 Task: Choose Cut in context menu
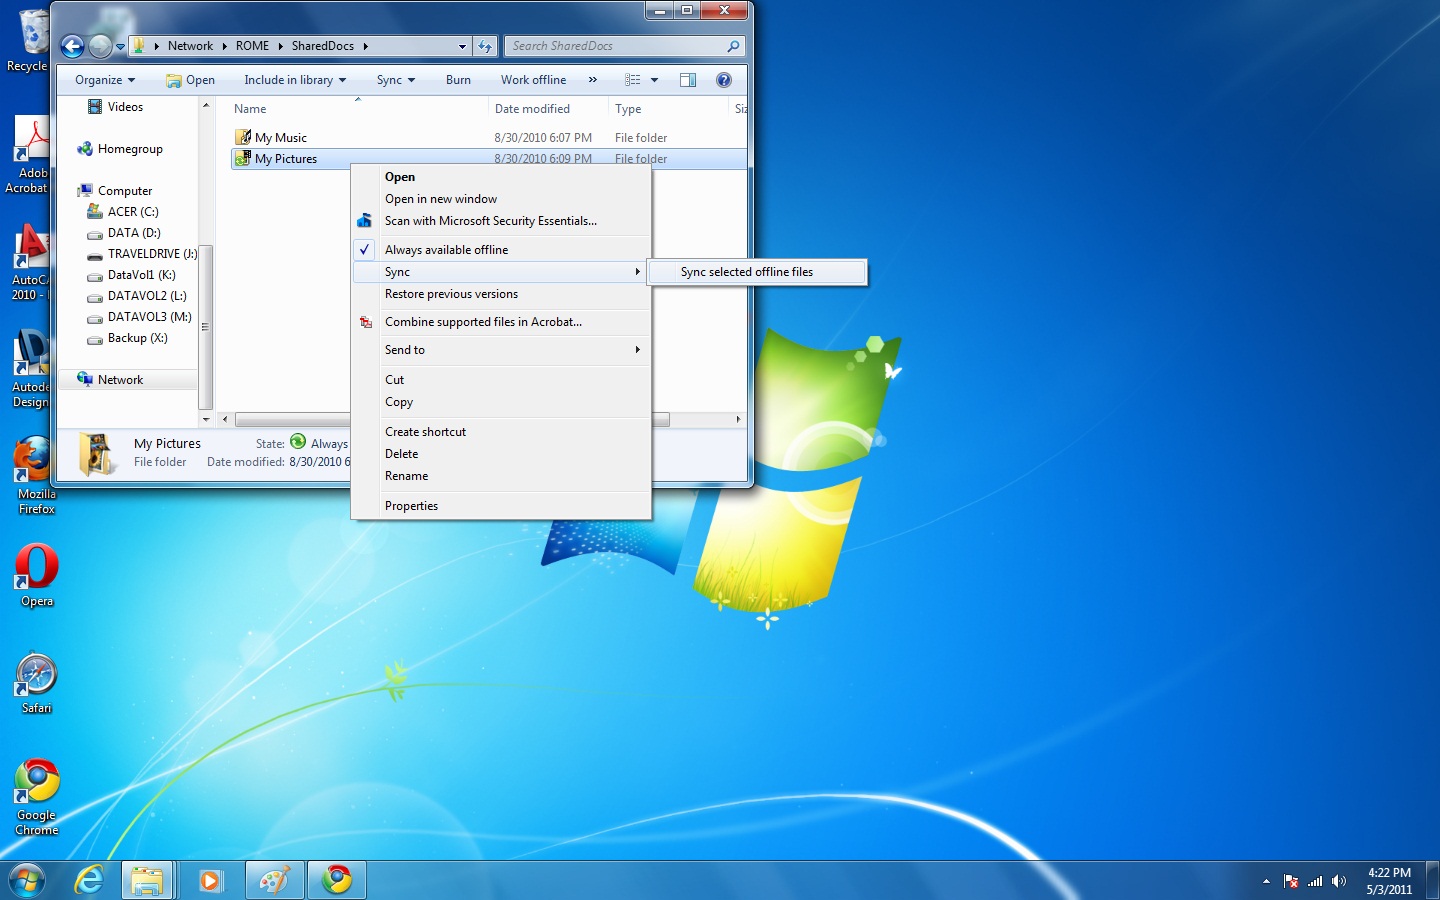tap(502, 380)
